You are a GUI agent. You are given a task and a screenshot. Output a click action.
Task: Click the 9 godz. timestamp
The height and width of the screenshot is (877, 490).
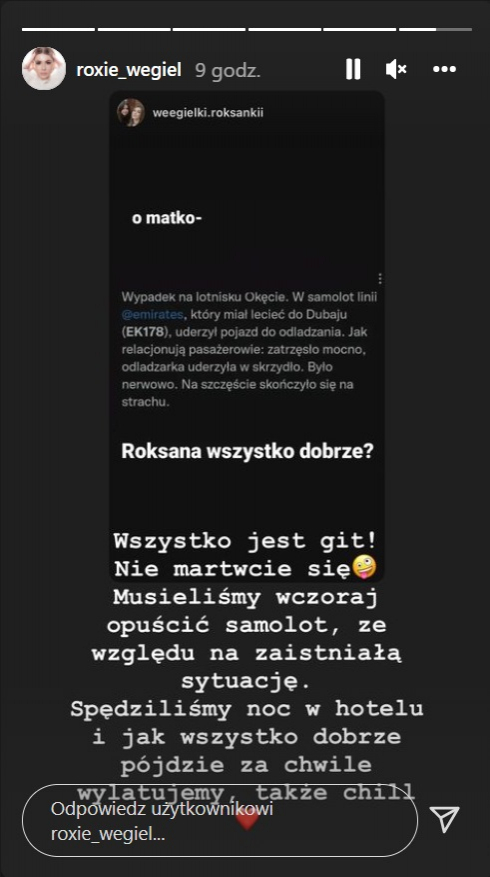(228, 70)
